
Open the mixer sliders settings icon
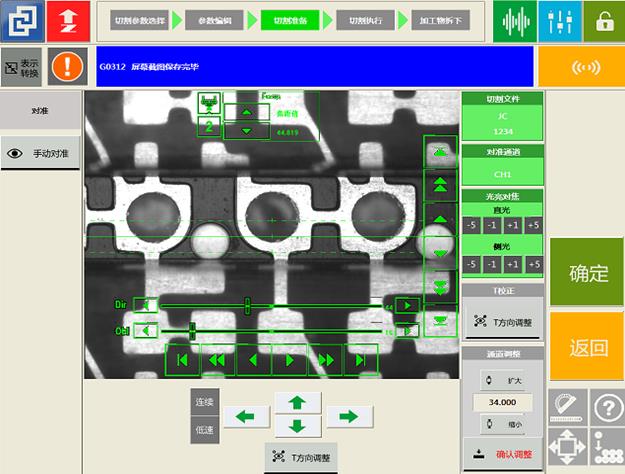[x=559, y=21]
